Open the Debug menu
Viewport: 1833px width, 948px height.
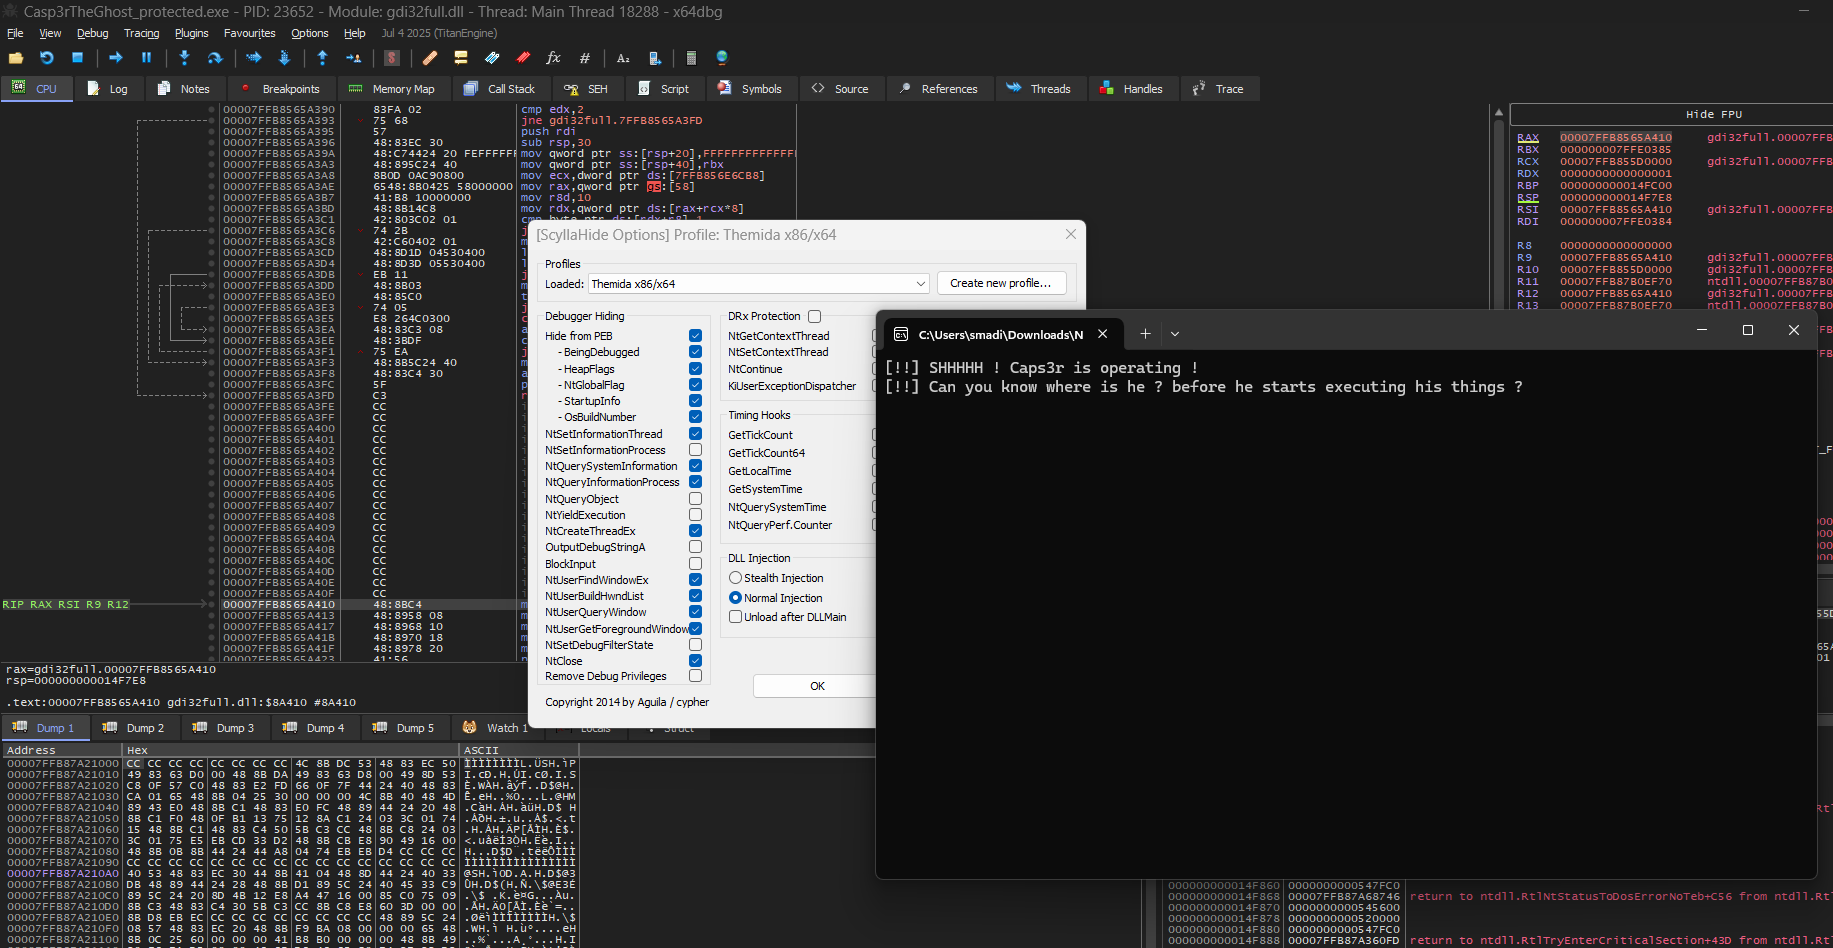92,33
